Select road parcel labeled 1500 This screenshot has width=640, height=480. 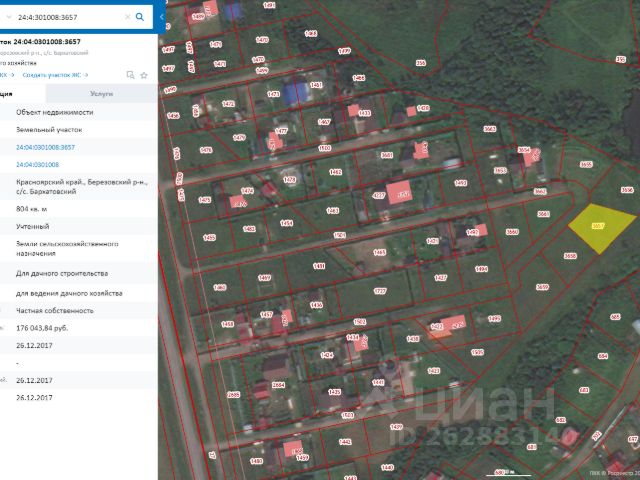[324, 148]
